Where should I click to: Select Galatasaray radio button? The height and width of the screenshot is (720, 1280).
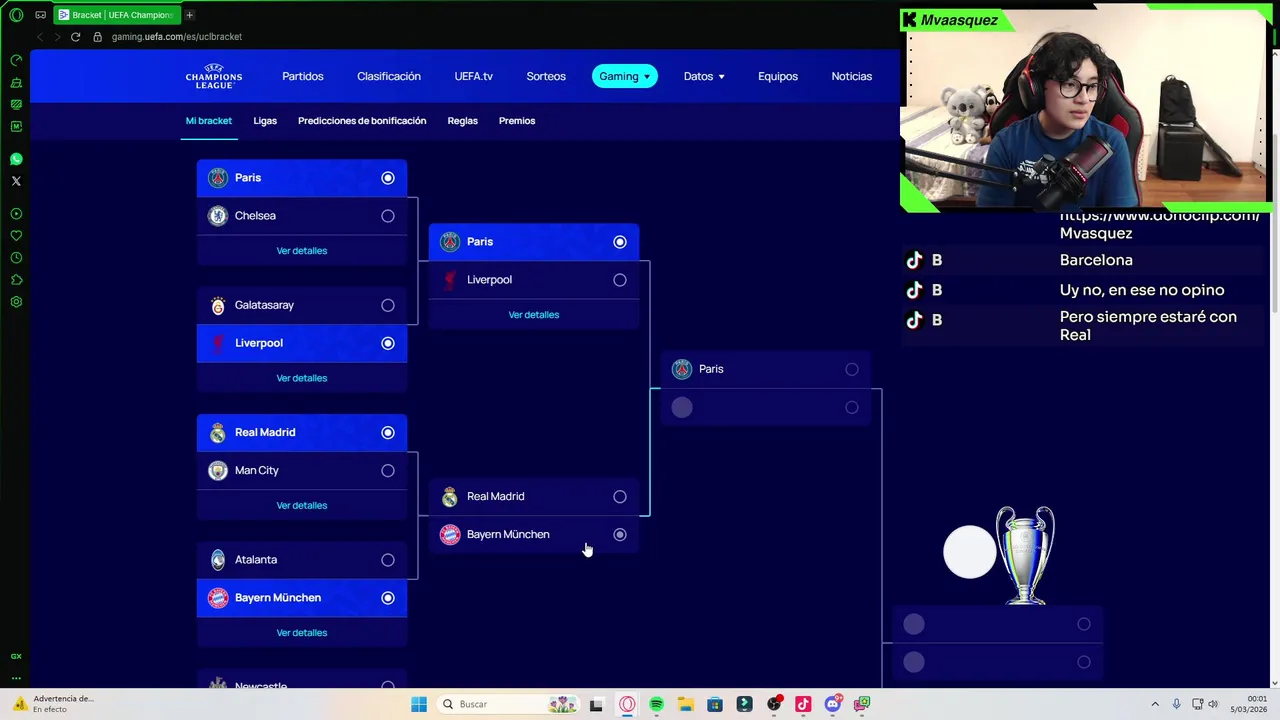(x=388, y=305)
